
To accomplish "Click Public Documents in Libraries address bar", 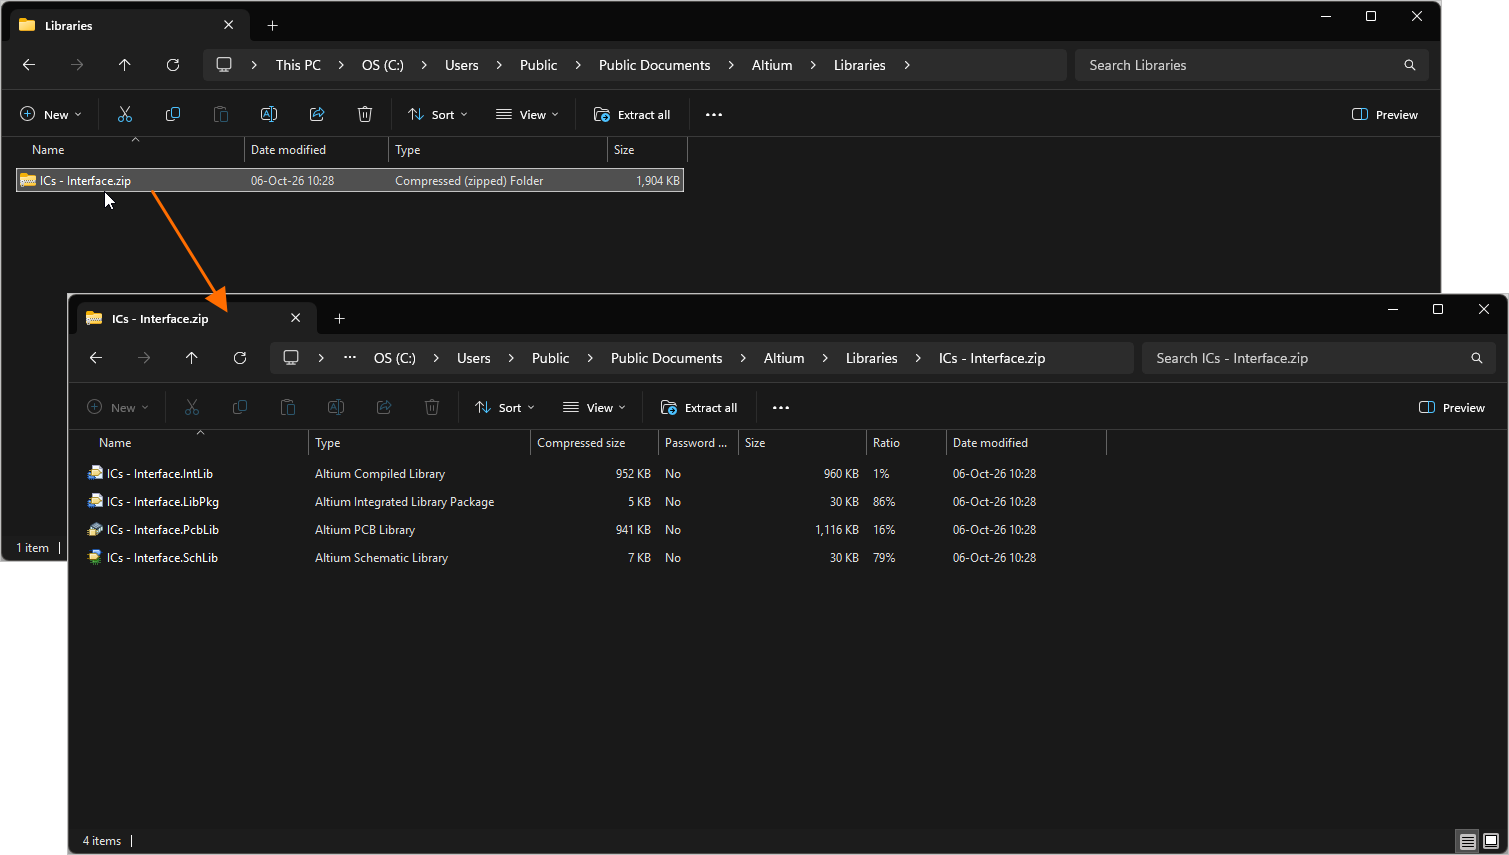I will 655,65.
